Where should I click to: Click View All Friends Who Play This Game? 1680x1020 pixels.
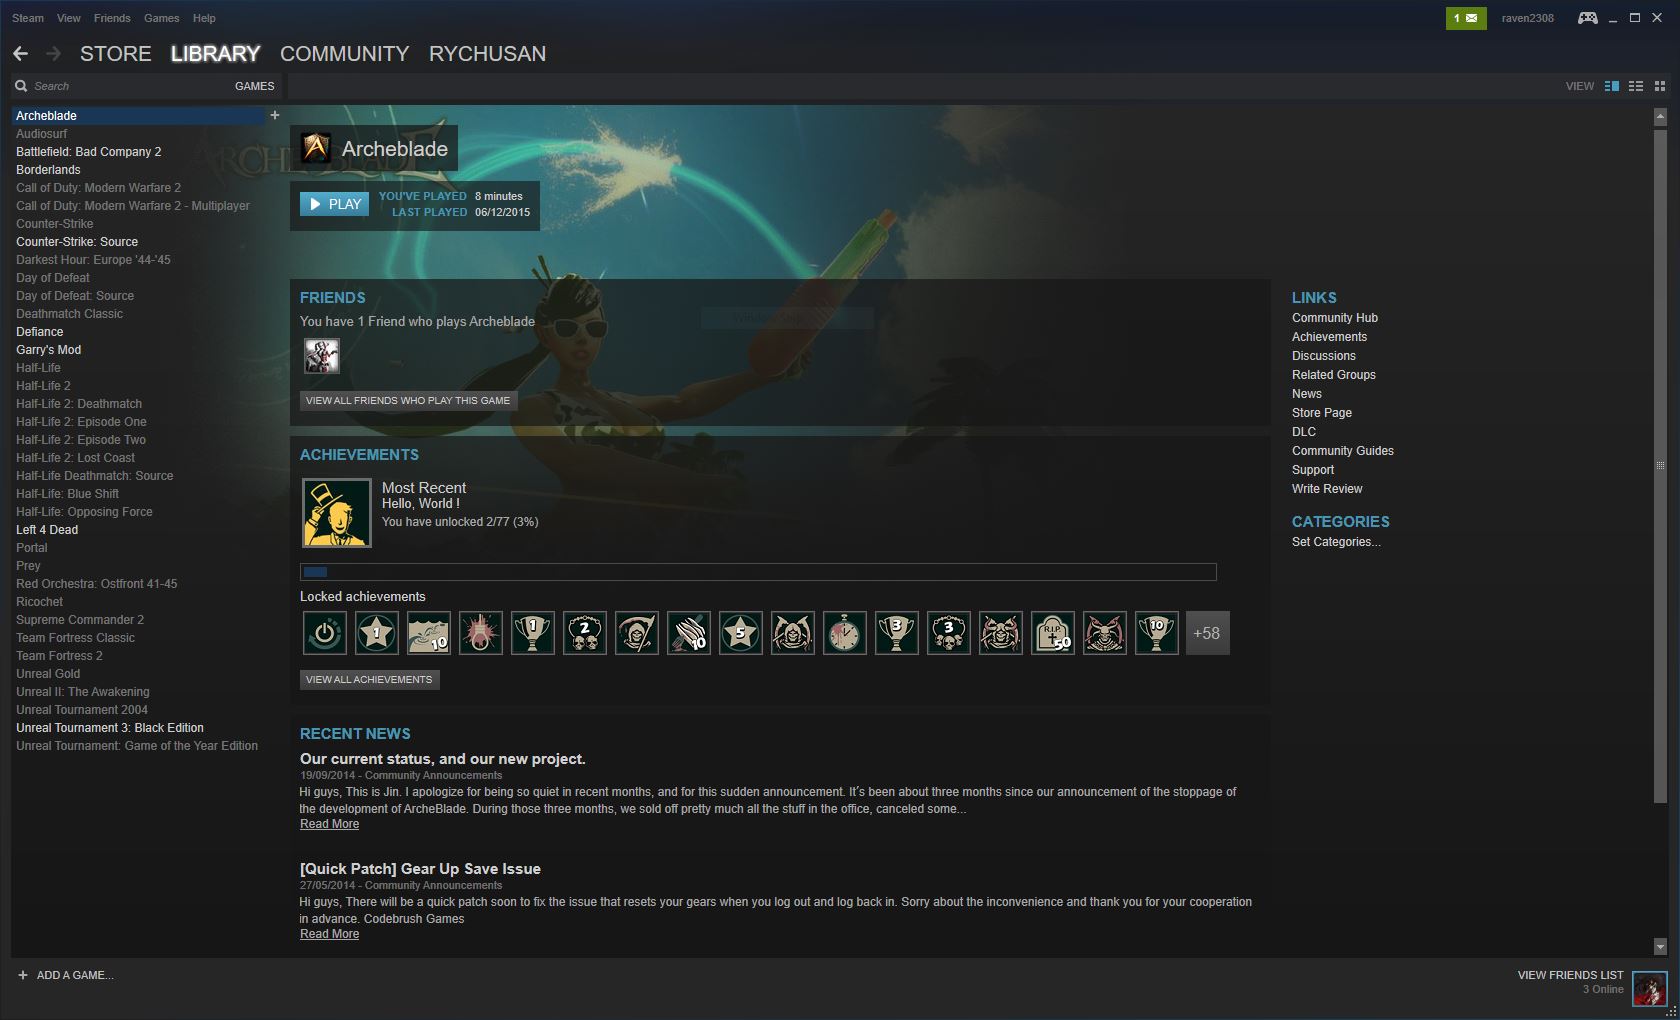(408, 400)
